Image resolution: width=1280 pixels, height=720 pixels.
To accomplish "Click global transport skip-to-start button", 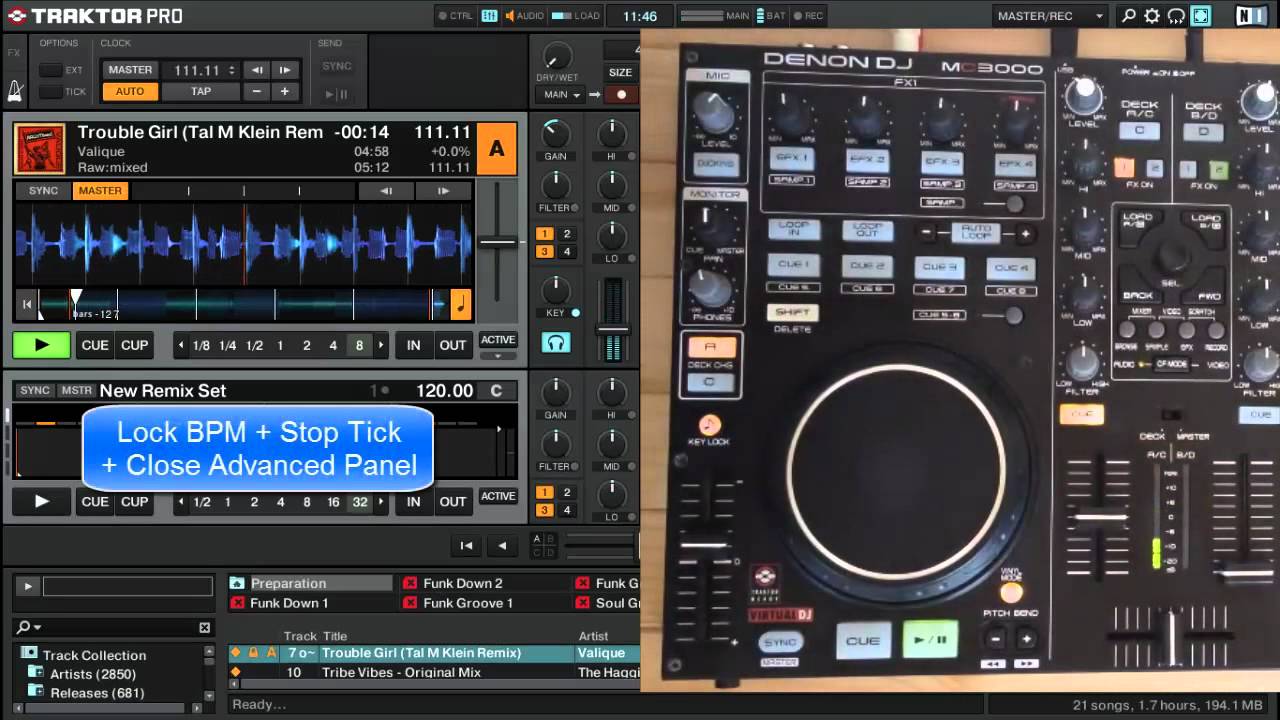I will pos(466,545).
